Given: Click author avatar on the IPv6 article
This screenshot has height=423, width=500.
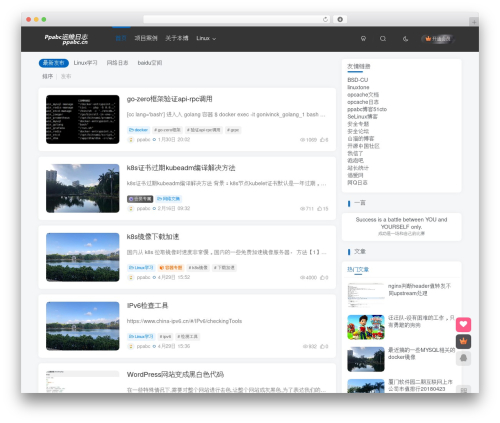Looking at the screenshot, I should 131,346.
